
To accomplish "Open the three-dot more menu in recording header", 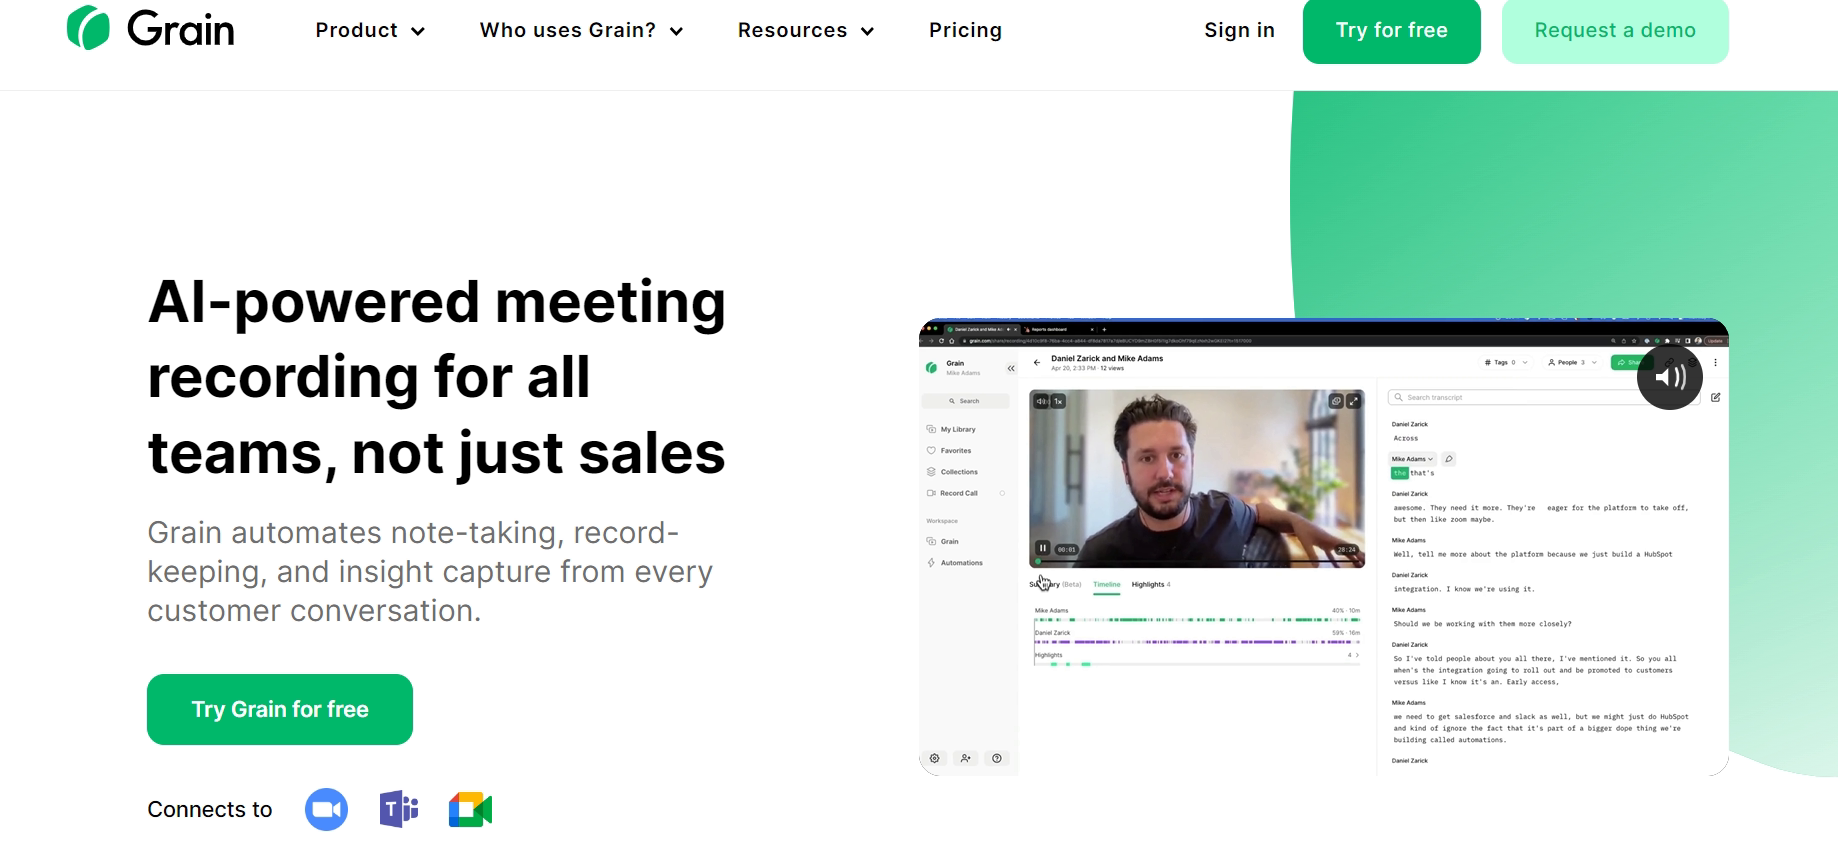I will click(x=1715, y=362).
